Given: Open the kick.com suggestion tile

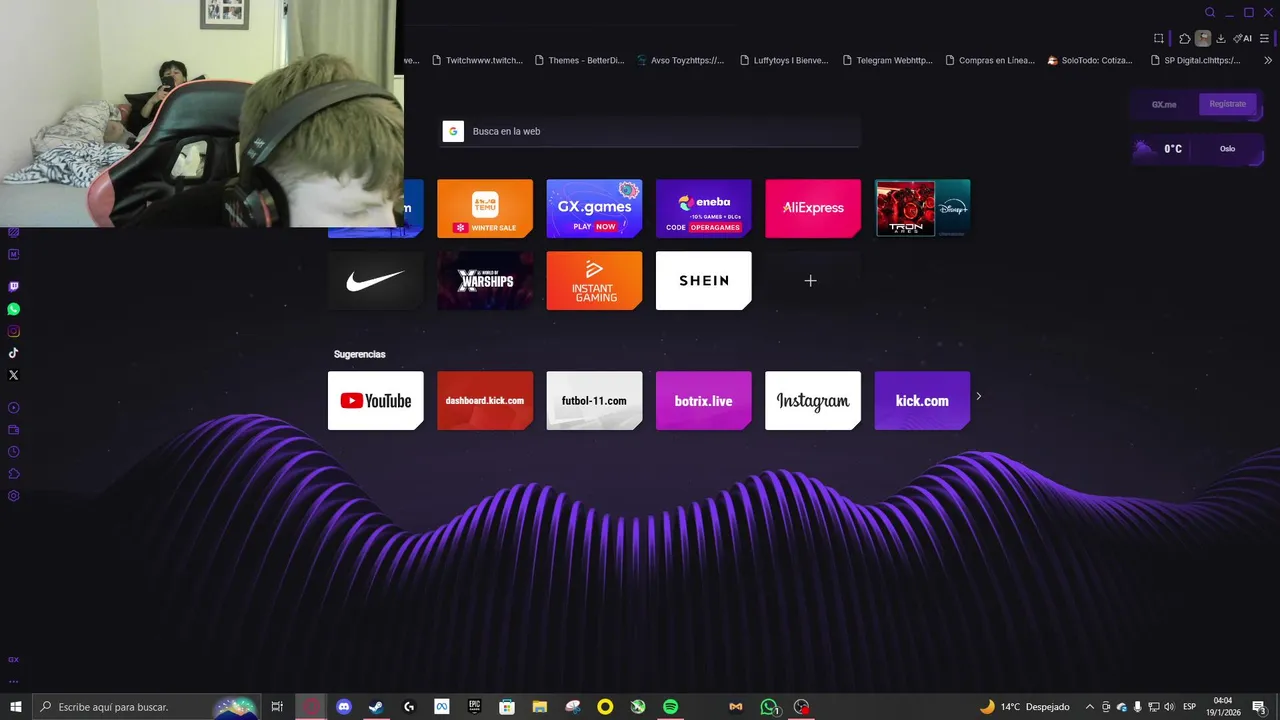Looking at the screenshot, I should coord(922,400).
